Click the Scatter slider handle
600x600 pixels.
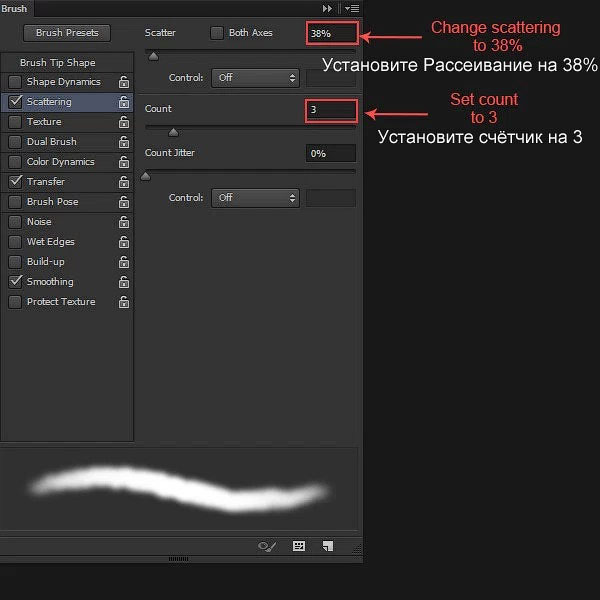pyautogui.click(x=153, y=57)
